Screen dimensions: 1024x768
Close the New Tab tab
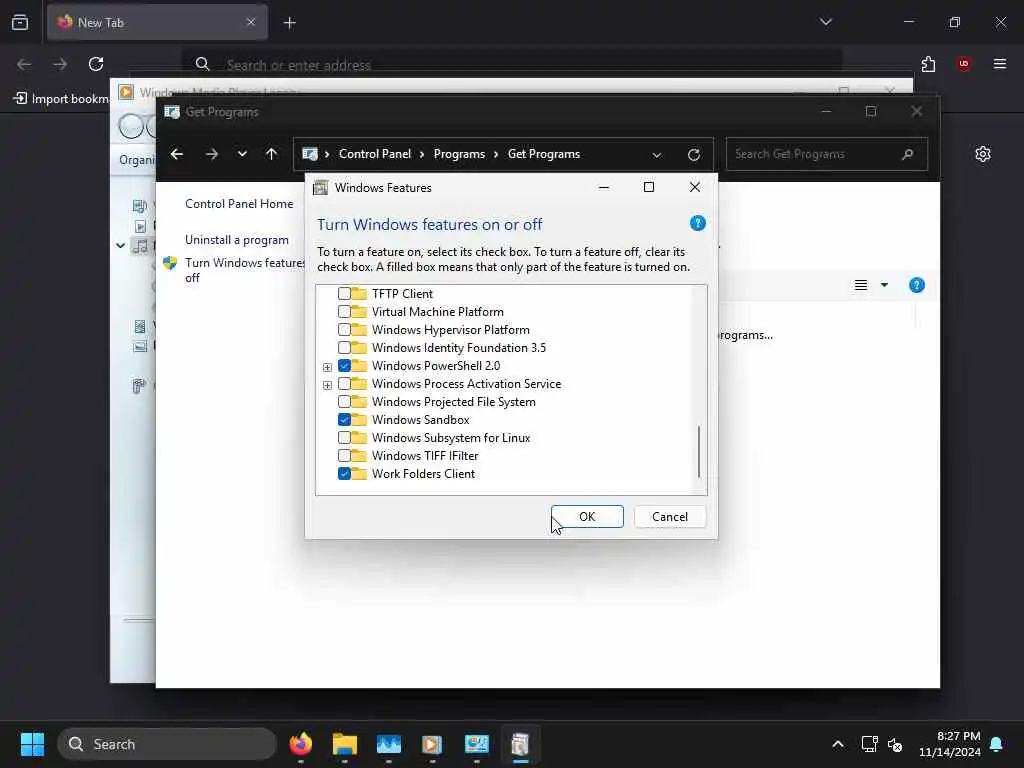(x=251, y=22)
